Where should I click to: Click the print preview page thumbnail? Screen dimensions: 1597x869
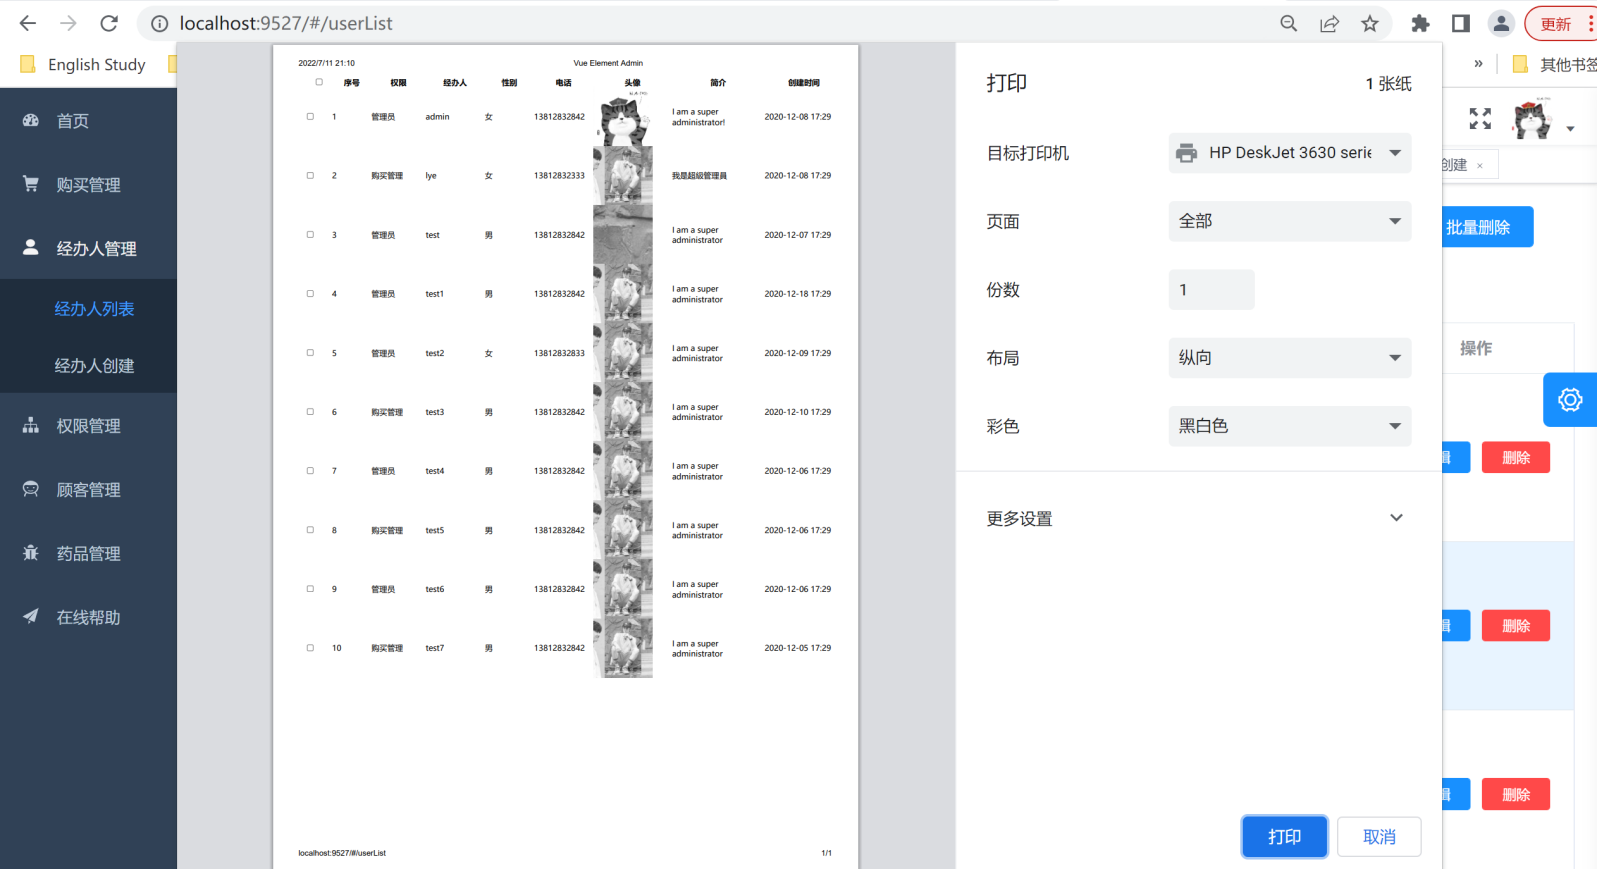point(566,456)
